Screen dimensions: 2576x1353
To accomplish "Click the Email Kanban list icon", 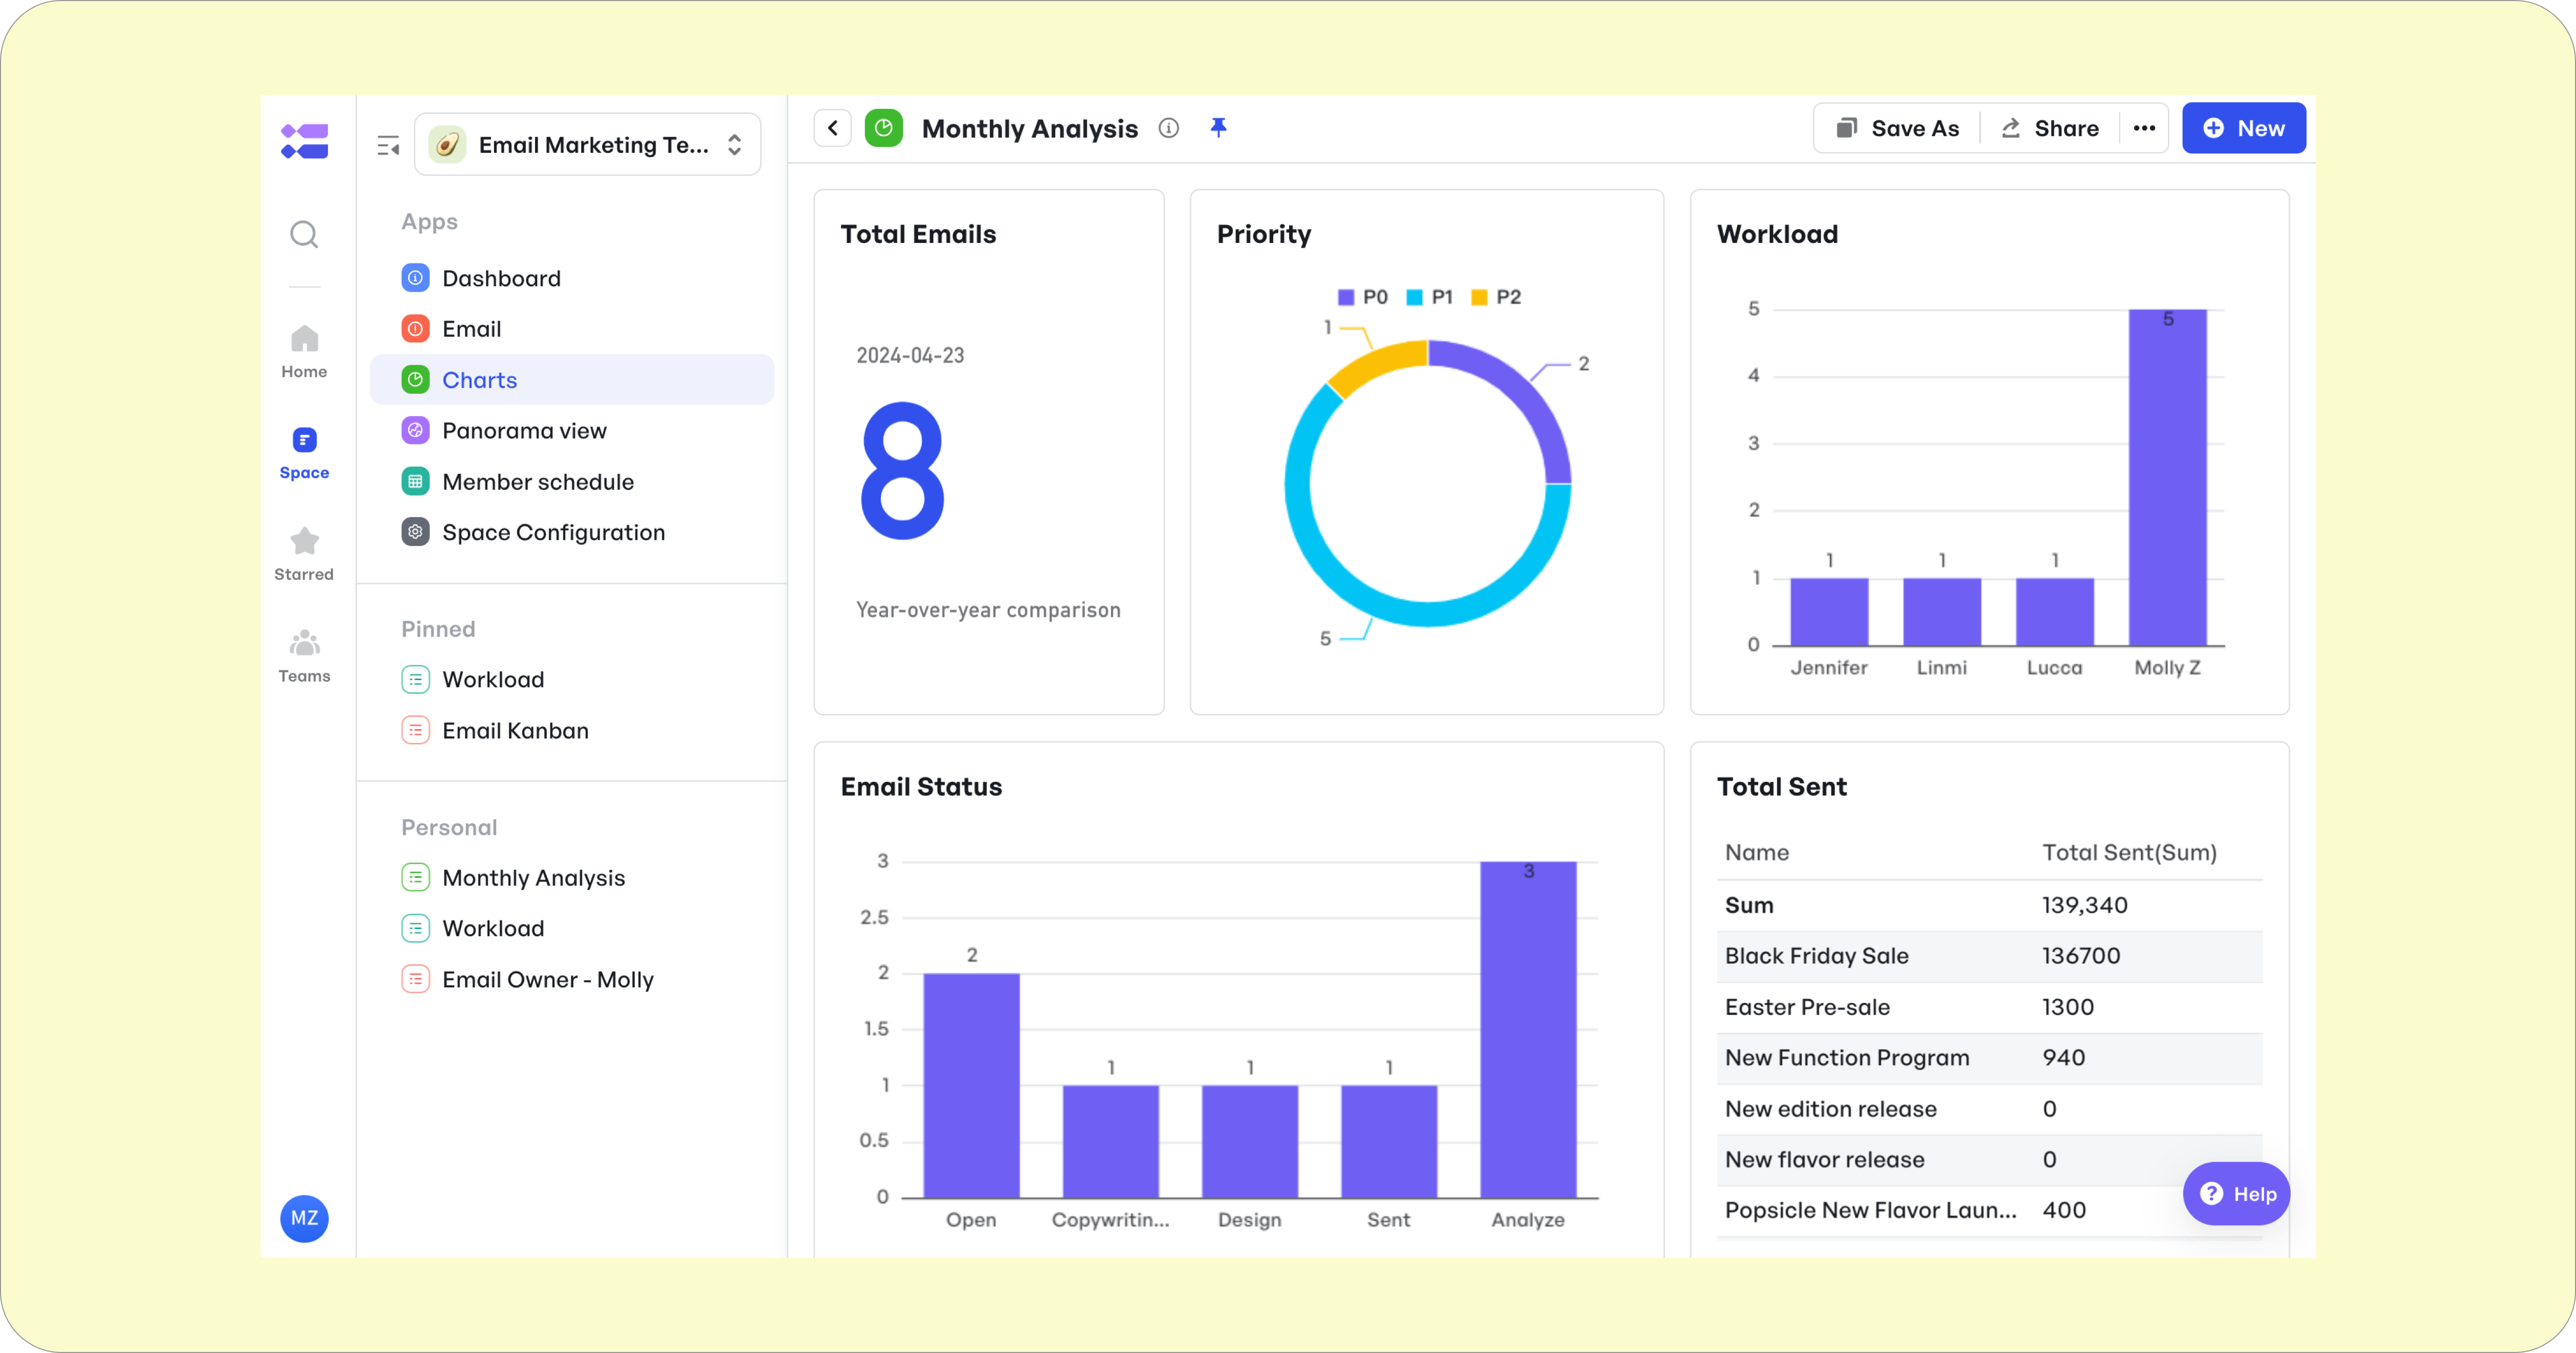I will coord(415,731).
